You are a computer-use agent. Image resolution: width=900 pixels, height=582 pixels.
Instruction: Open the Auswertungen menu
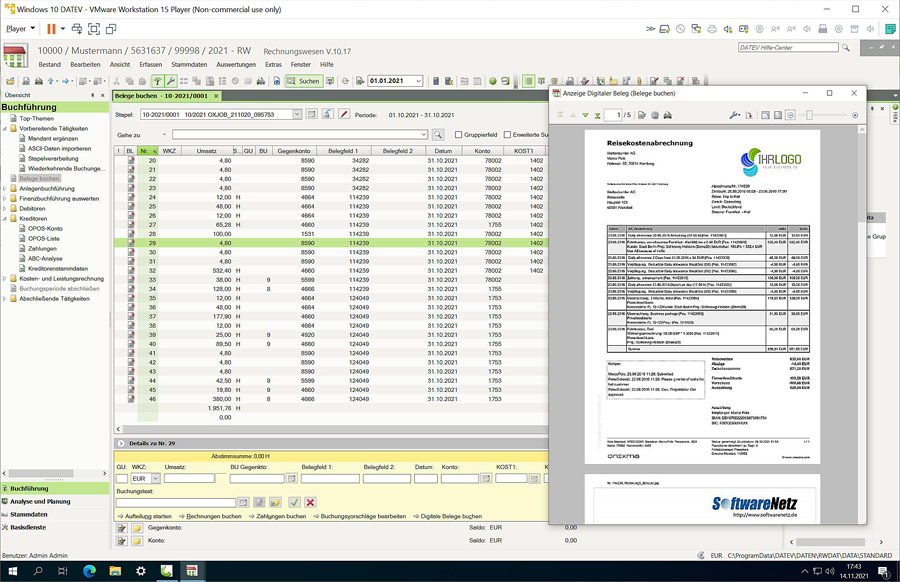point(236,64)
